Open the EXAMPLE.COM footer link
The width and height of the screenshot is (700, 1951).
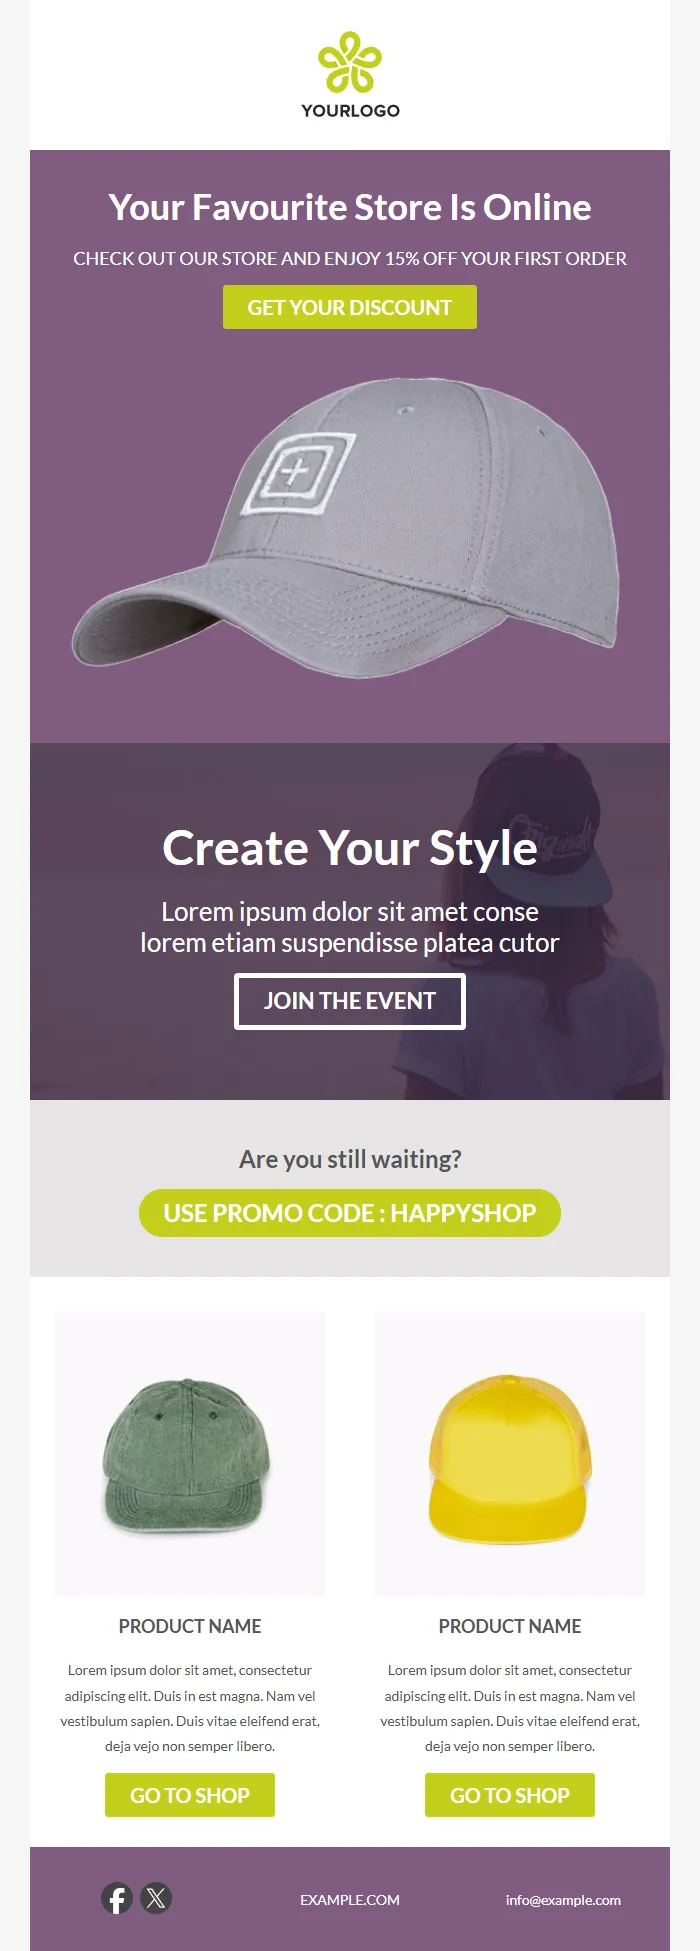pos(350,1900)
